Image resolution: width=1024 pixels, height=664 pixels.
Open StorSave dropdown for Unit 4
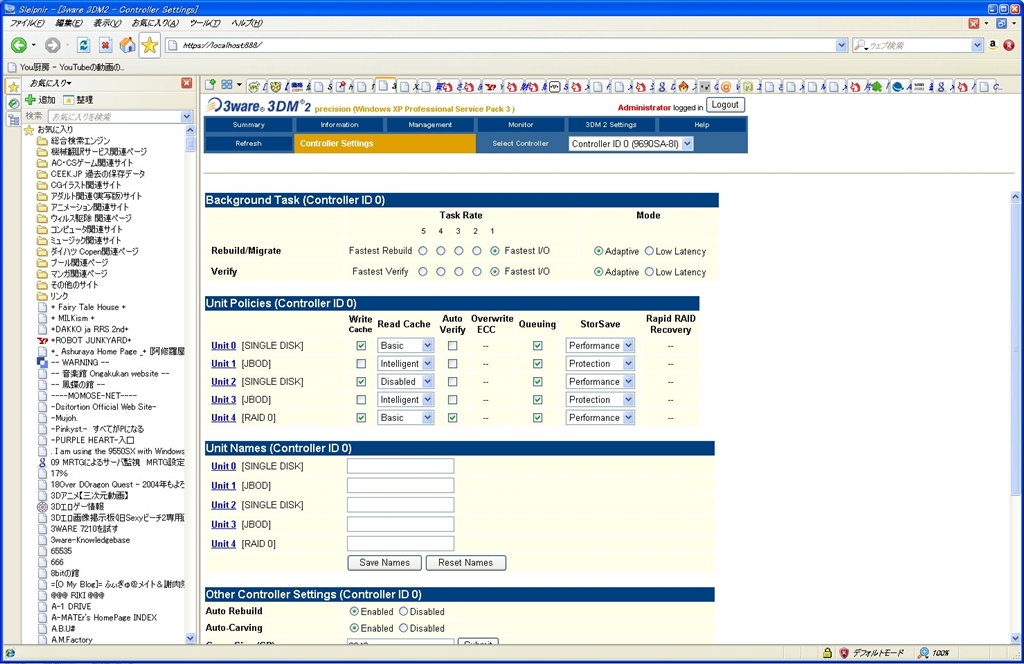click(600, 418)
